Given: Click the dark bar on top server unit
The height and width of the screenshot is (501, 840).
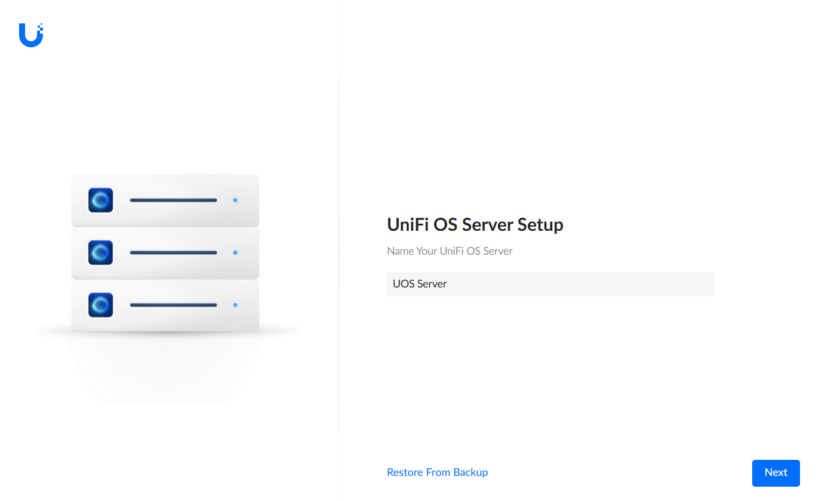Looking at the screenshot, I should [x=173, y=200].
